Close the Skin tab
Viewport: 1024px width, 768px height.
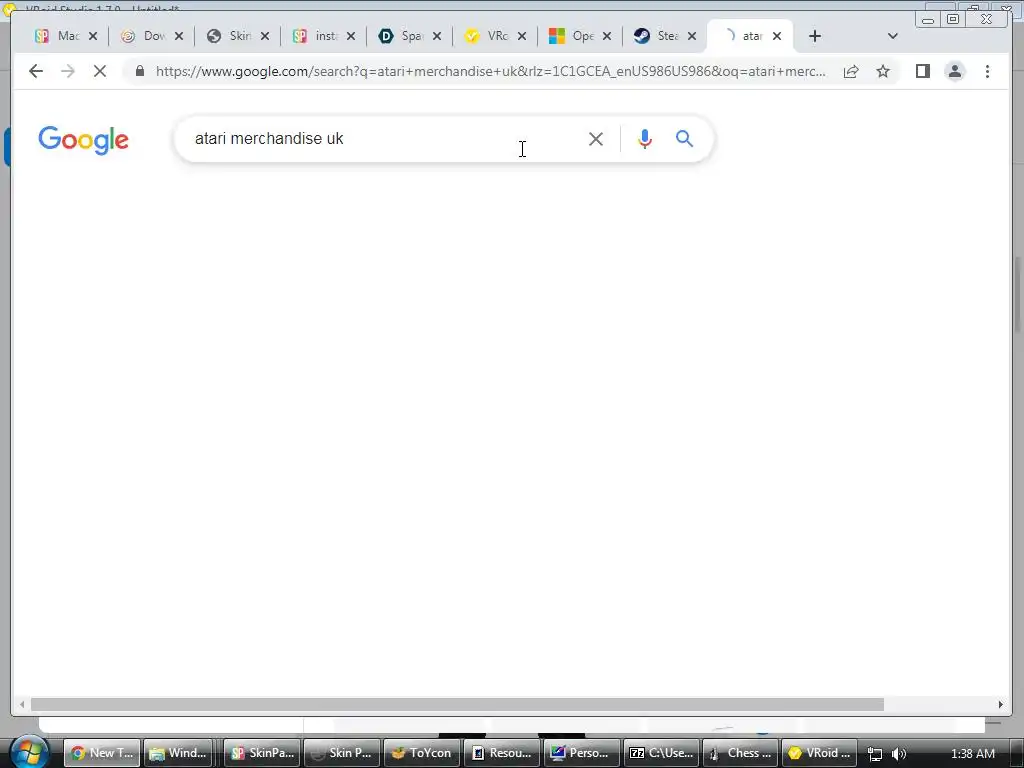pos(264,36)
